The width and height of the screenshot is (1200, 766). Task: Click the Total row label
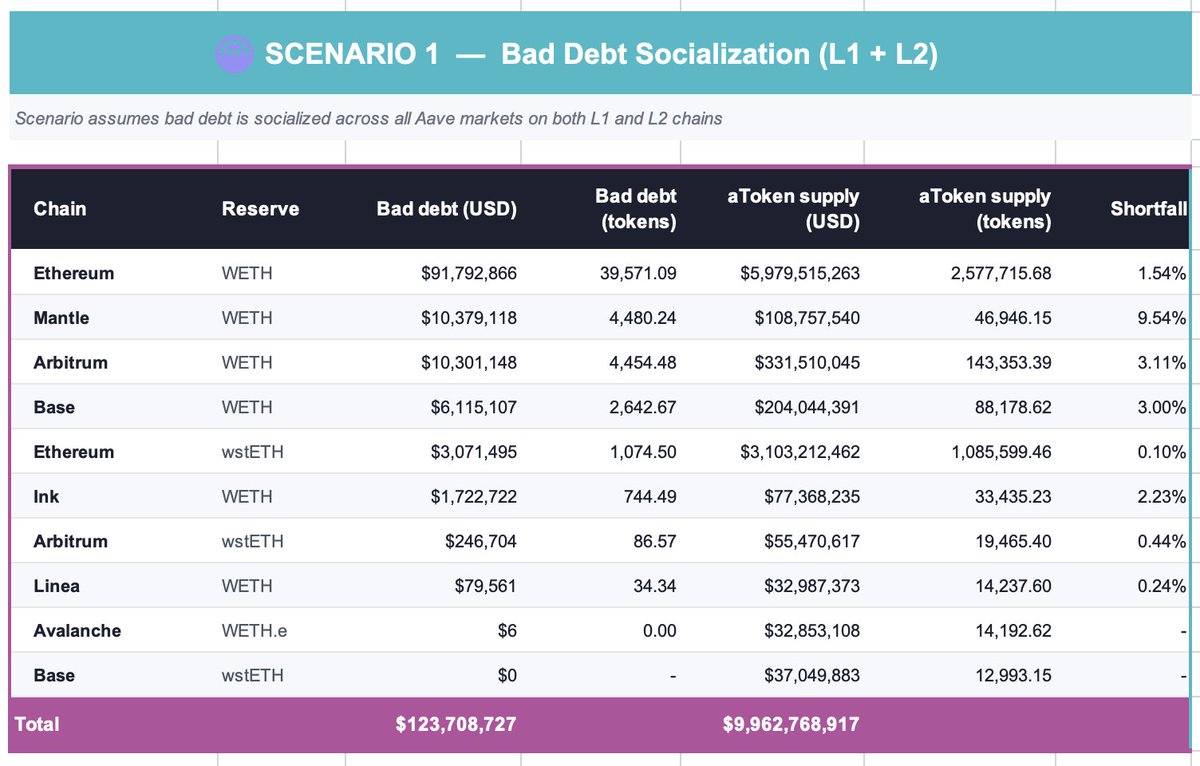(37, 724)
